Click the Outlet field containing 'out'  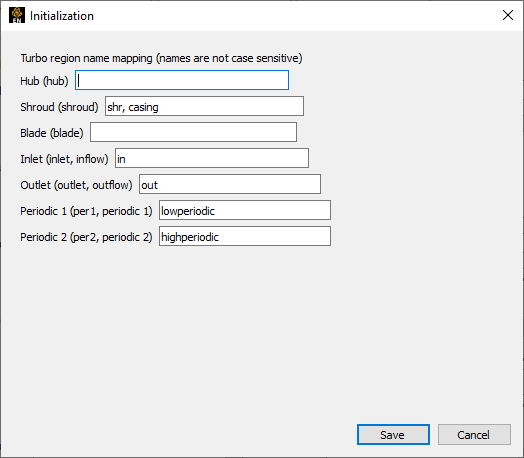[230, 184]
